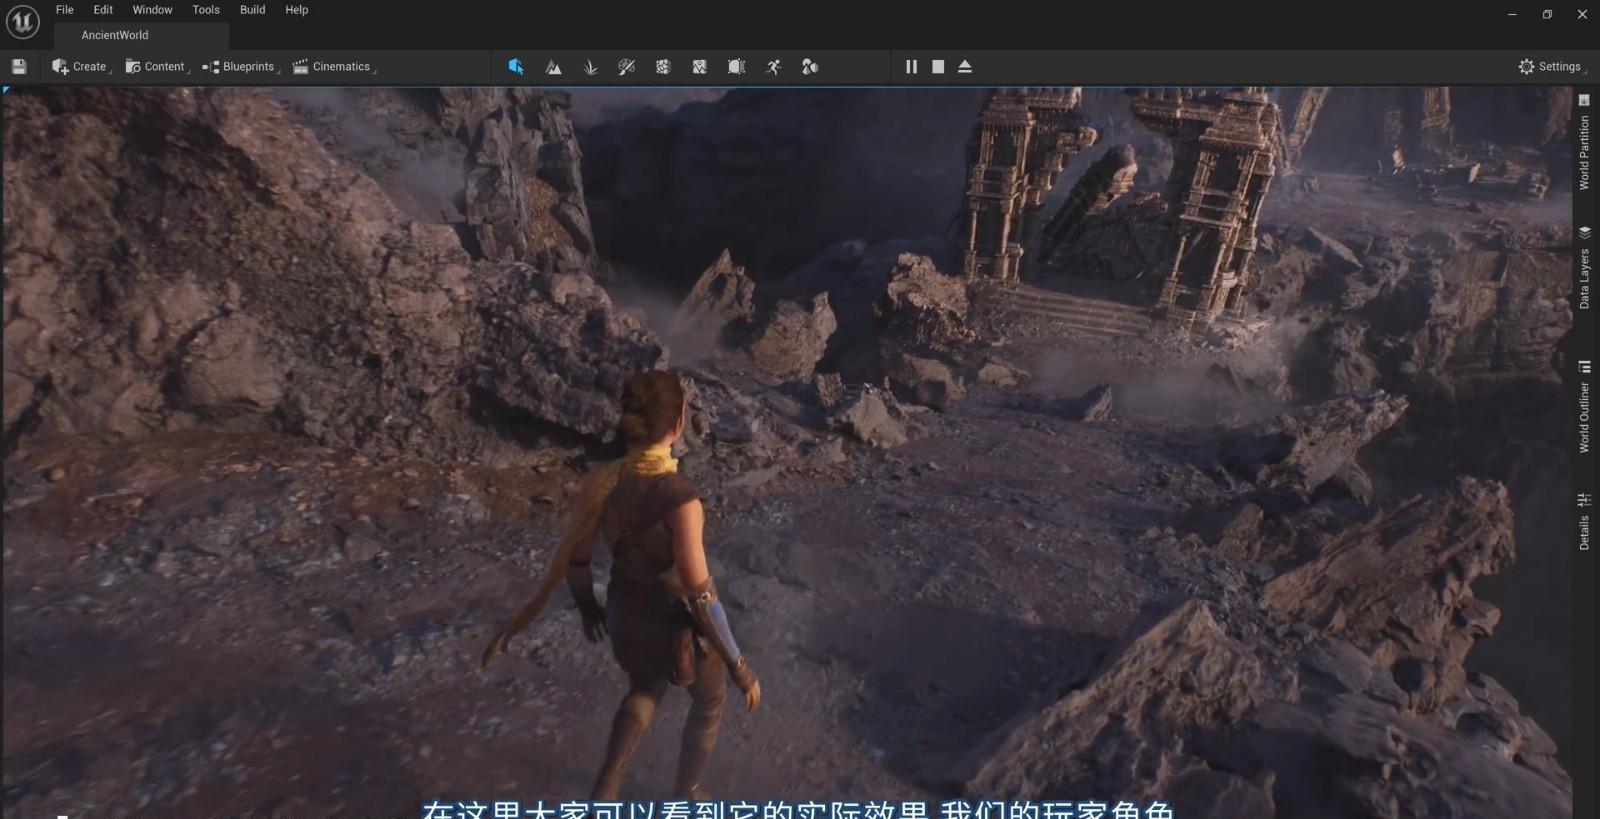Click the last editor mode icon before Pause

pyautogui.click(x=810, y=67)
